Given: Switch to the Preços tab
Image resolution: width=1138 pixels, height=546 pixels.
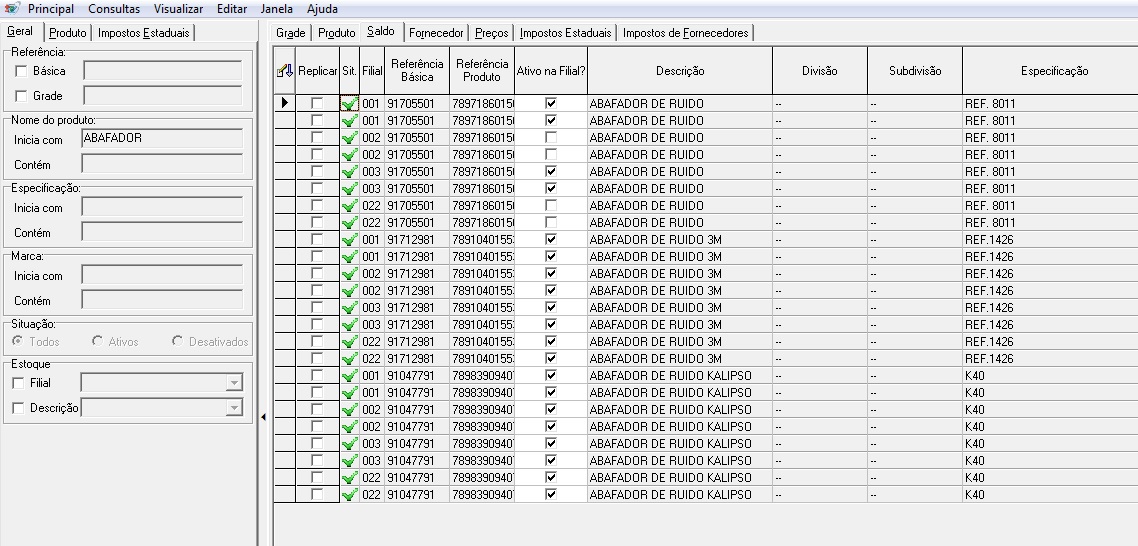Looking at the screenshot, I should click(491, 33).
